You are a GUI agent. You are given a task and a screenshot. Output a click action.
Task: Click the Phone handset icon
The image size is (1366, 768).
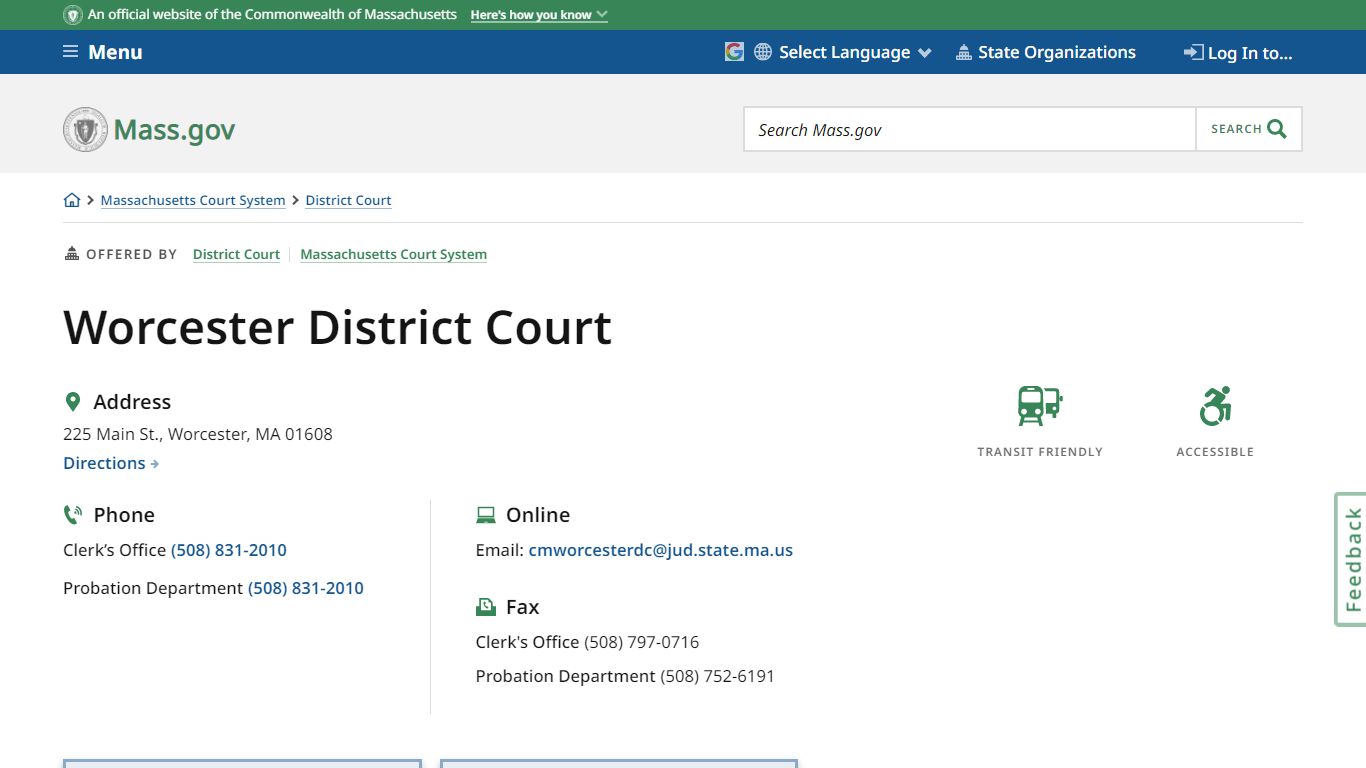pos(72,515)
